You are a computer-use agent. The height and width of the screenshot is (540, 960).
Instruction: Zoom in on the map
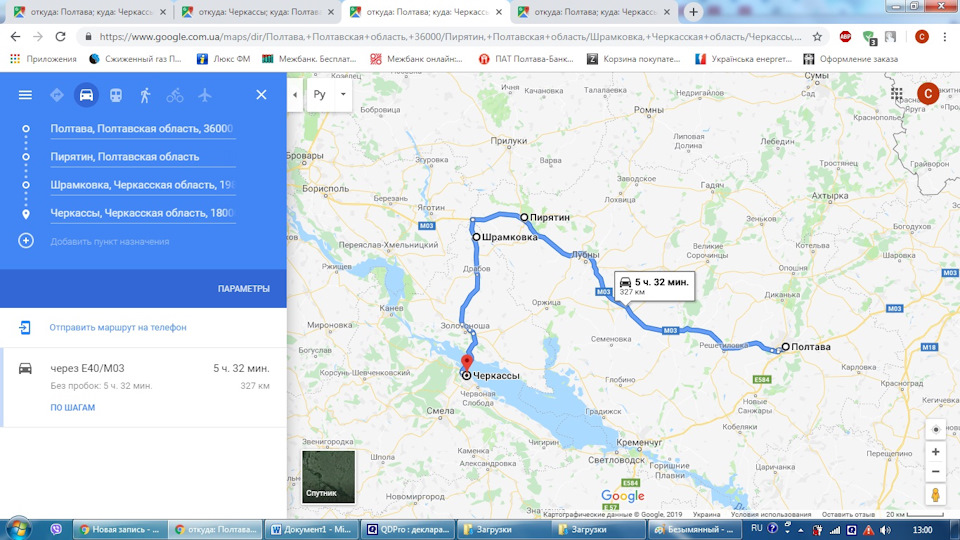936,452
